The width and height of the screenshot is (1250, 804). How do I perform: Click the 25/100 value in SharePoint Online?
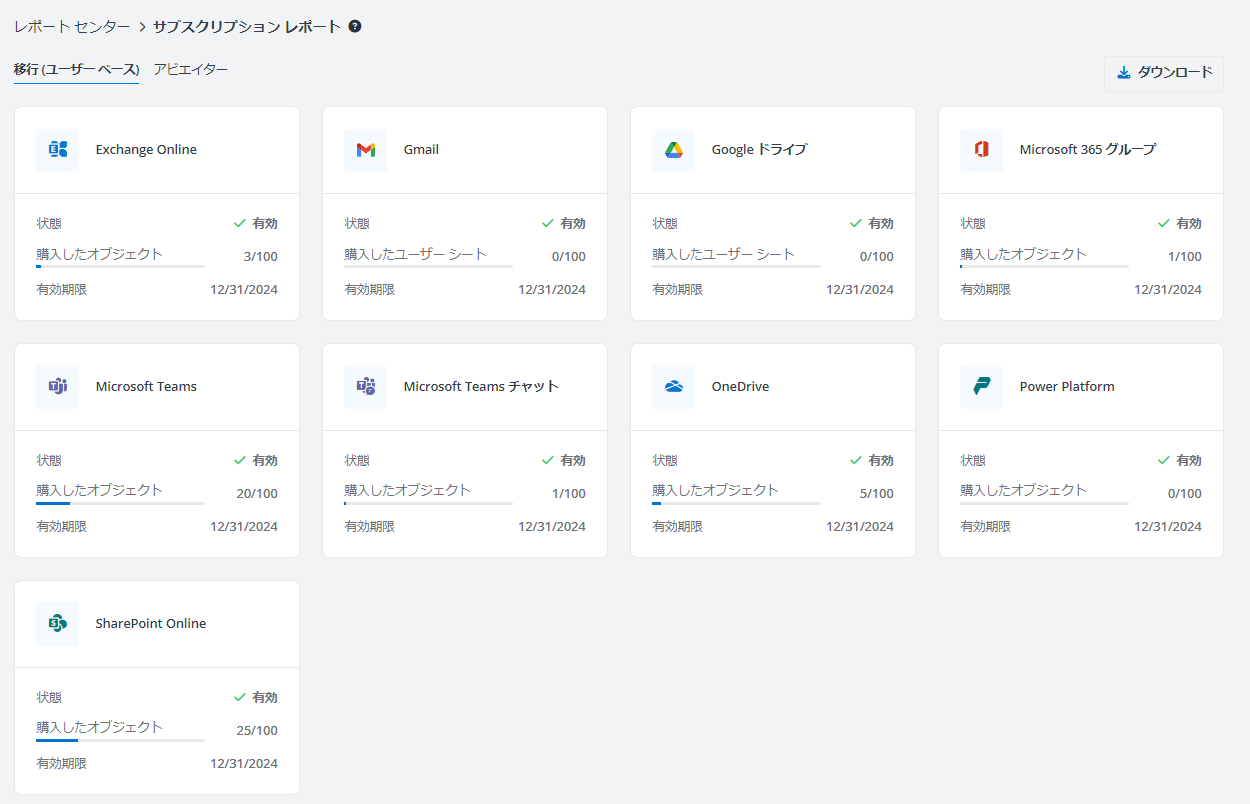pos(257,731)
